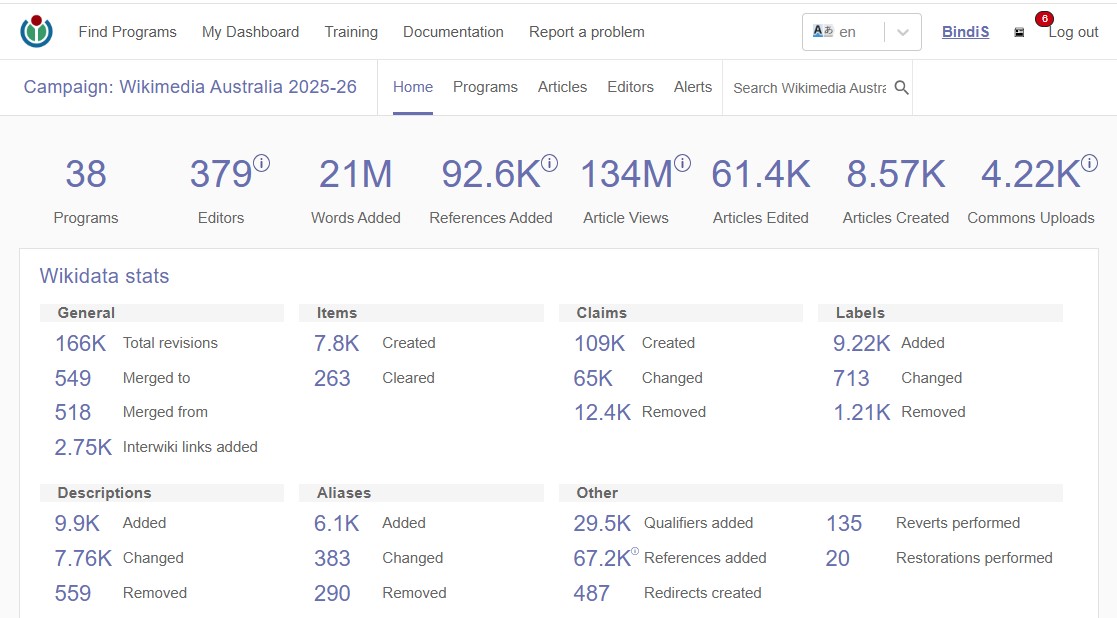Select the Editors tab

click(630, 87)
